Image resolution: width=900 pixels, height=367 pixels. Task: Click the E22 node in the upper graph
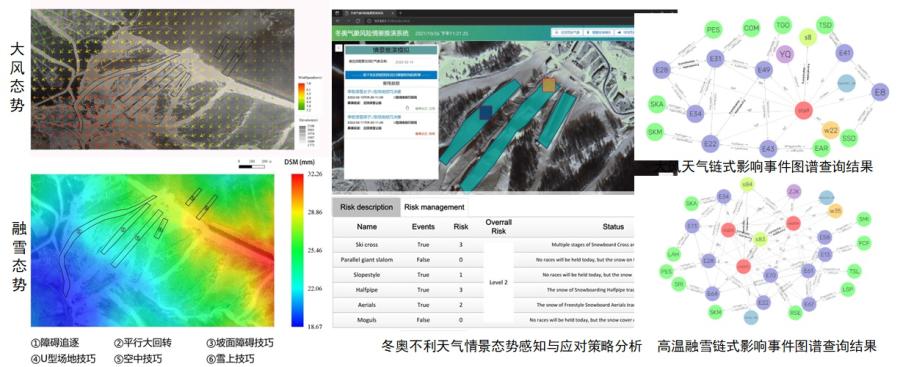tap(710, 143)
